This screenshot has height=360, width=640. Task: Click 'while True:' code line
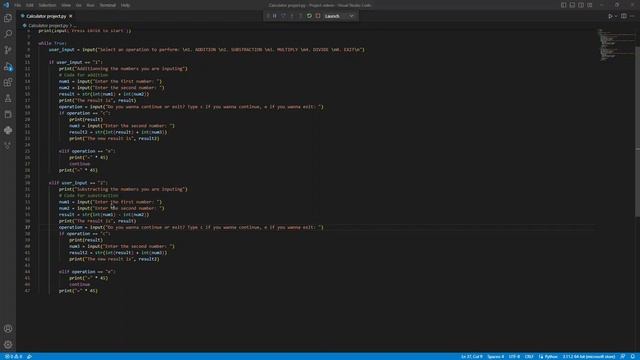pos(52,43)
